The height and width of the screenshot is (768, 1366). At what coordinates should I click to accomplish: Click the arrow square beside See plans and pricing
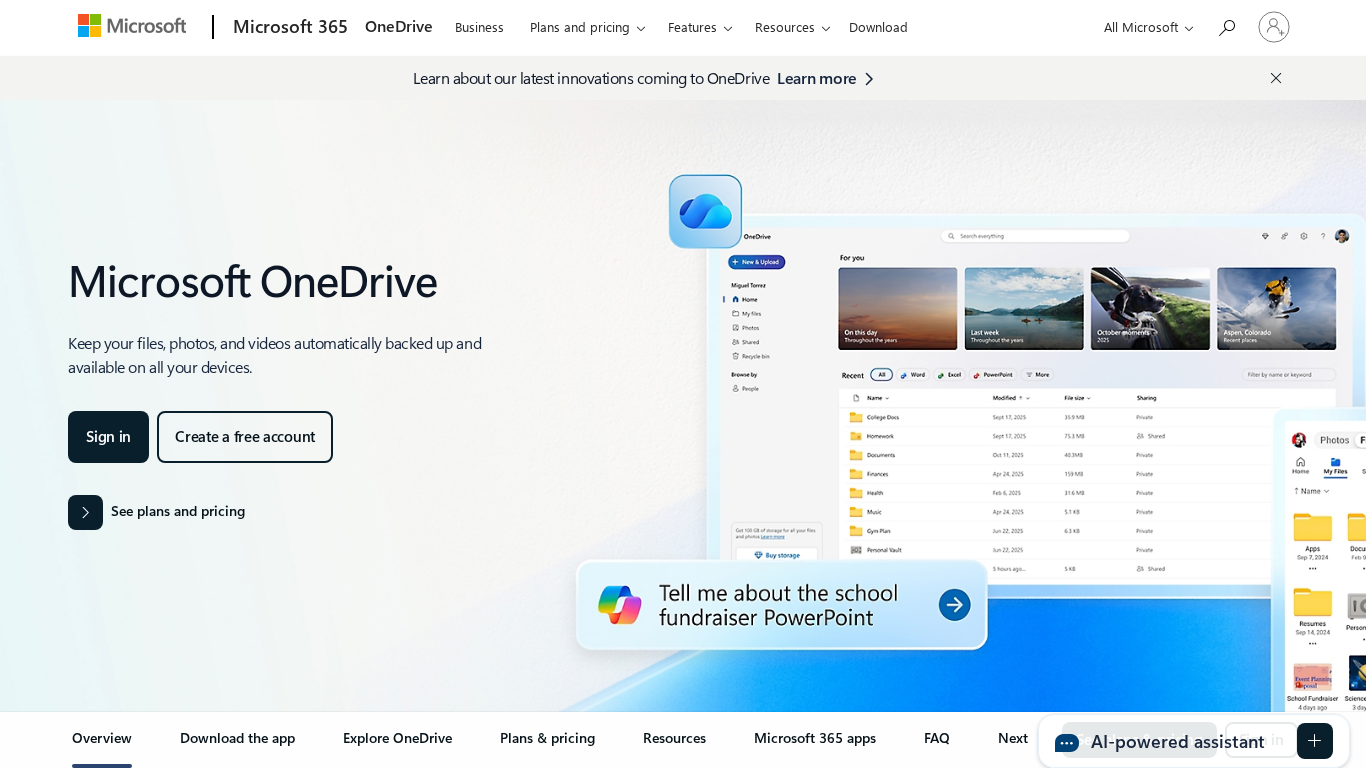coord(85,512)
